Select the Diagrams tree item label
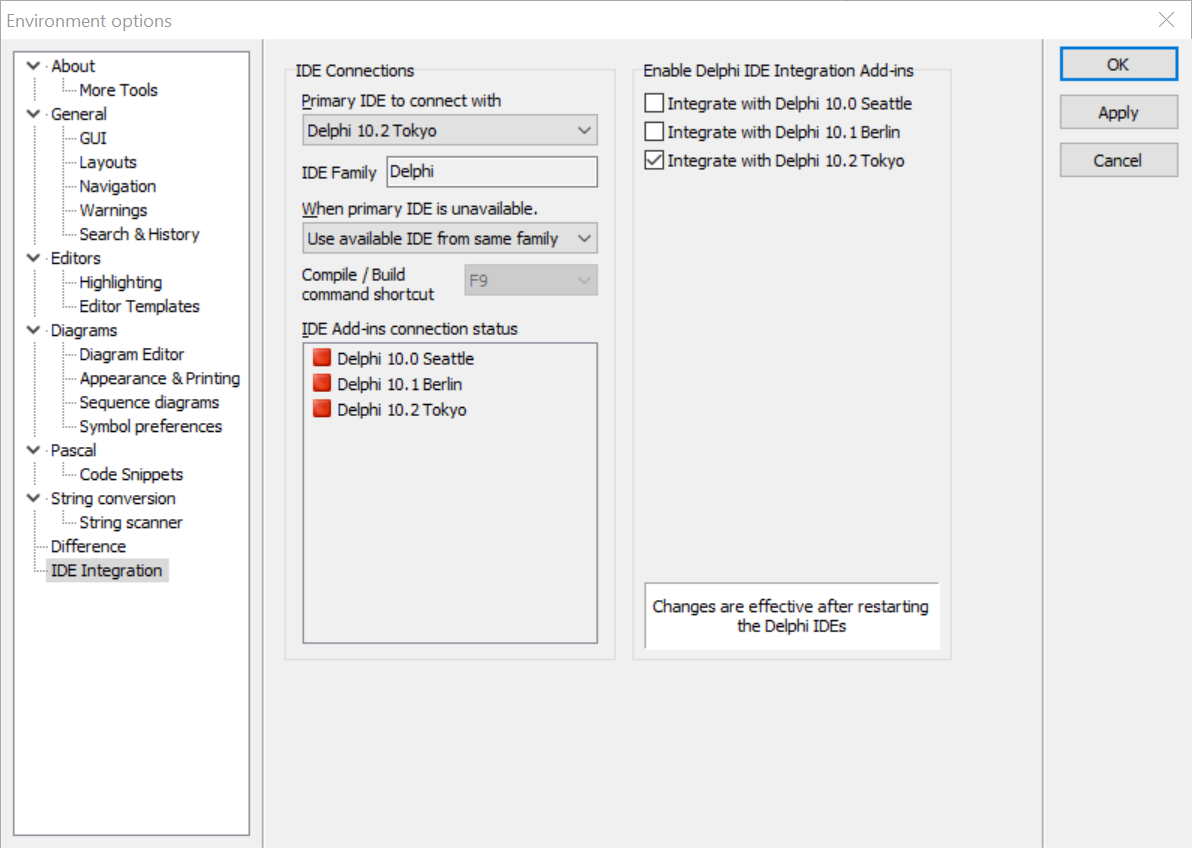Screen dimensions: 1192x848 [84, 330]
